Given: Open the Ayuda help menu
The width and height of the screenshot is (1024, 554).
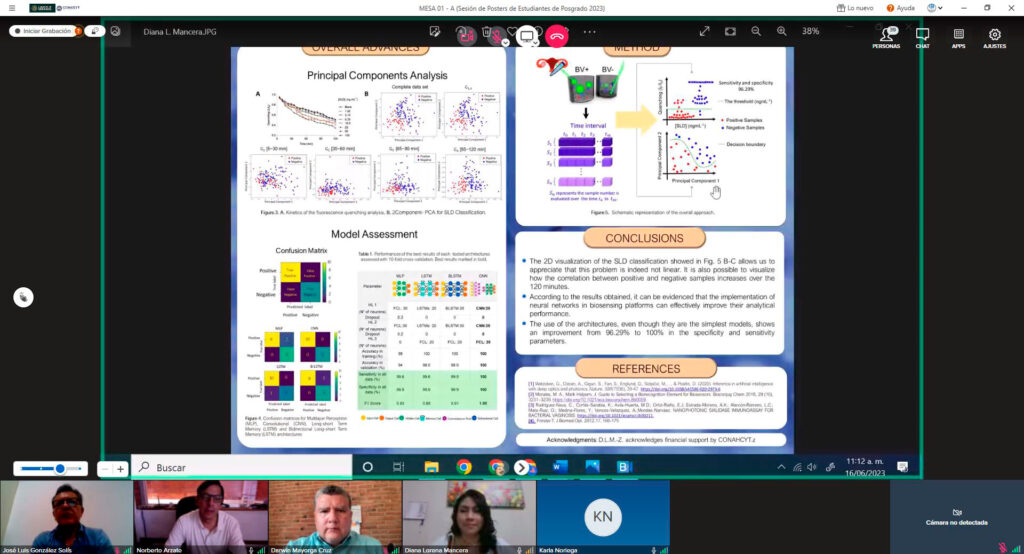Looking at the screenshot, I should 899,8.
